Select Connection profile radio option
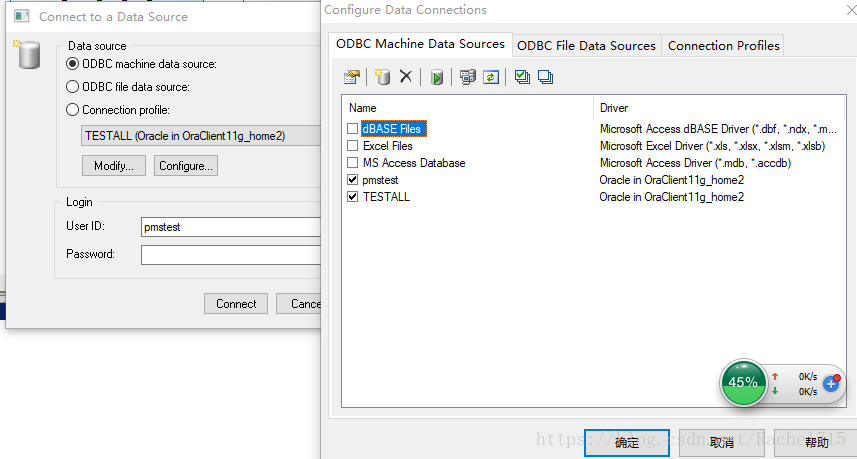This screenshot has width=857, height=459. 72,110
